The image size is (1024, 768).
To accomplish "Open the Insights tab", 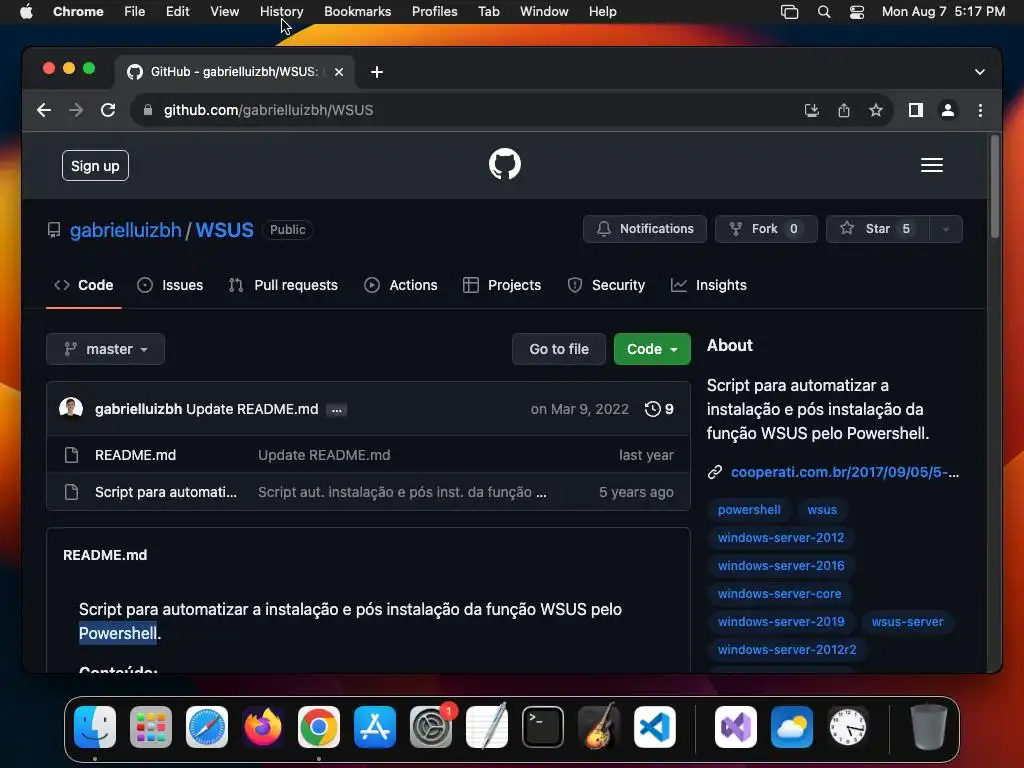I will (x=708, y=285).
